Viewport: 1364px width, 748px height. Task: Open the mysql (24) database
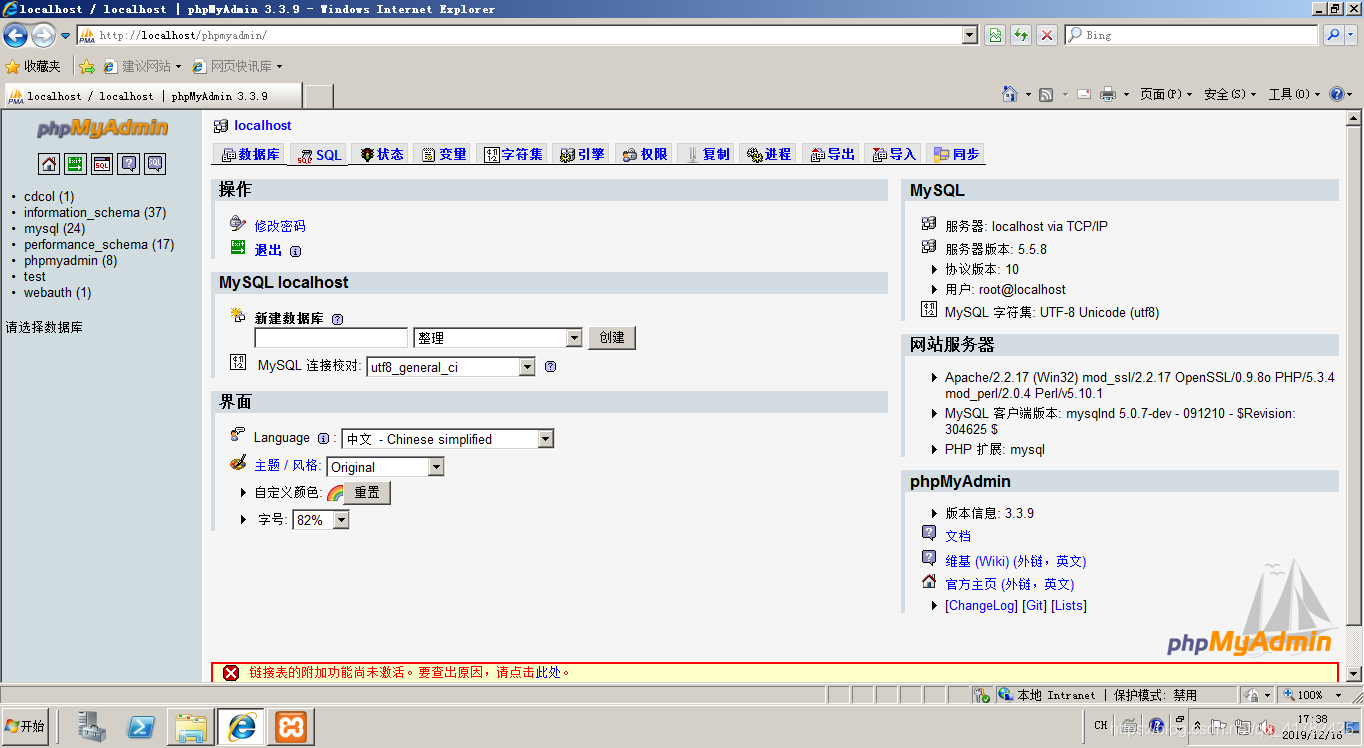pyautogui.click(x=54, y=229)
